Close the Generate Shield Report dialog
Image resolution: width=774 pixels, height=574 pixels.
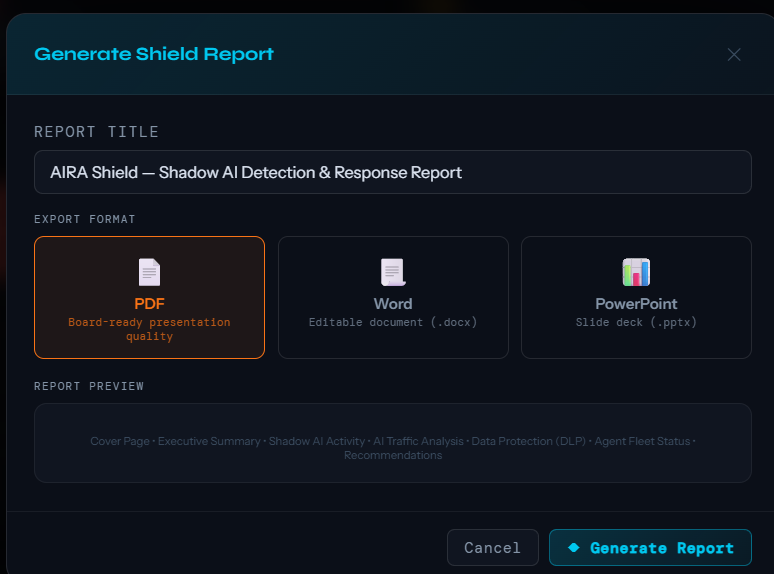(734, 54)
